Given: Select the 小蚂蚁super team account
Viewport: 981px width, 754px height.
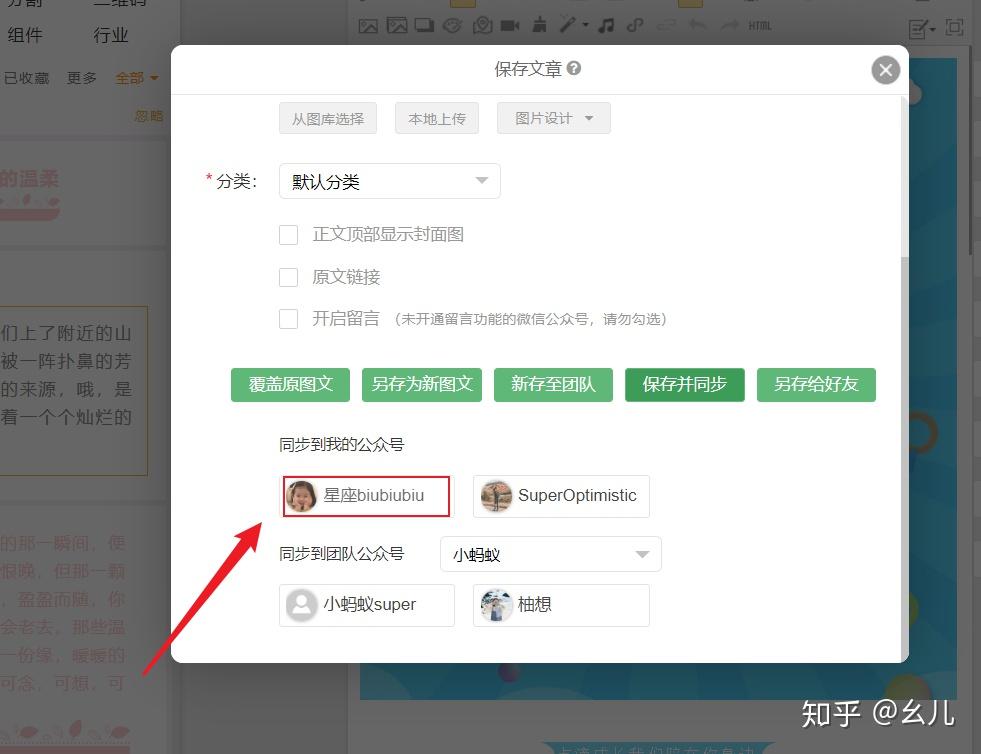Looking at the screenshot, I should coord(367,605).
